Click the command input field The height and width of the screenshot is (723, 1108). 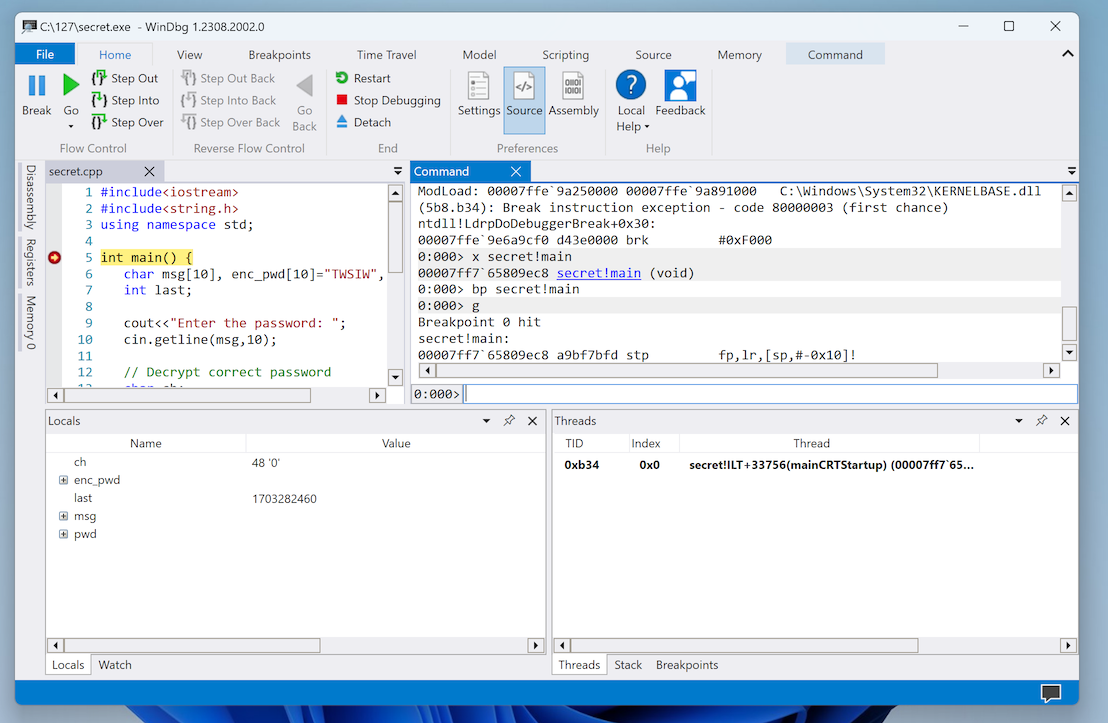pos(770,394)
